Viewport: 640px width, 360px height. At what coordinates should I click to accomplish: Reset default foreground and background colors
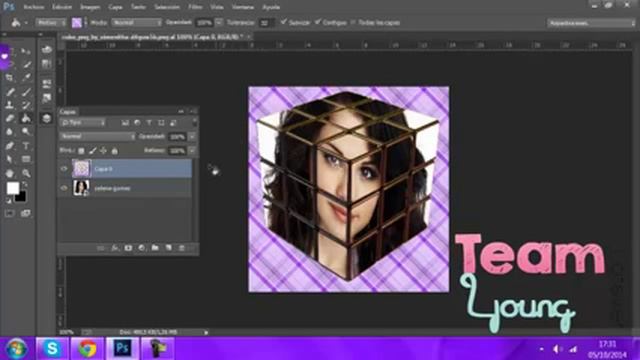point(9,201)
